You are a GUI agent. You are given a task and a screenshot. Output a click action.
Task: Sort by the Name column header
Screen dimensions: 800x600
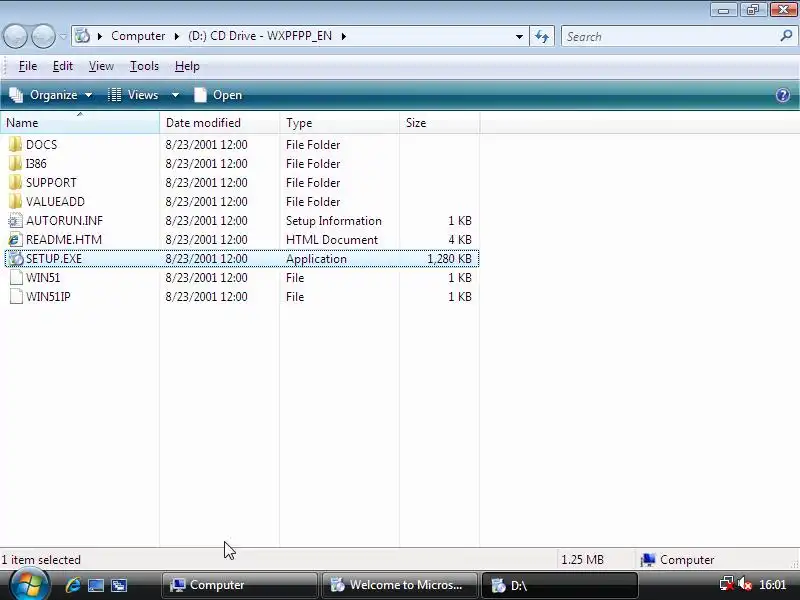[80, 123]
